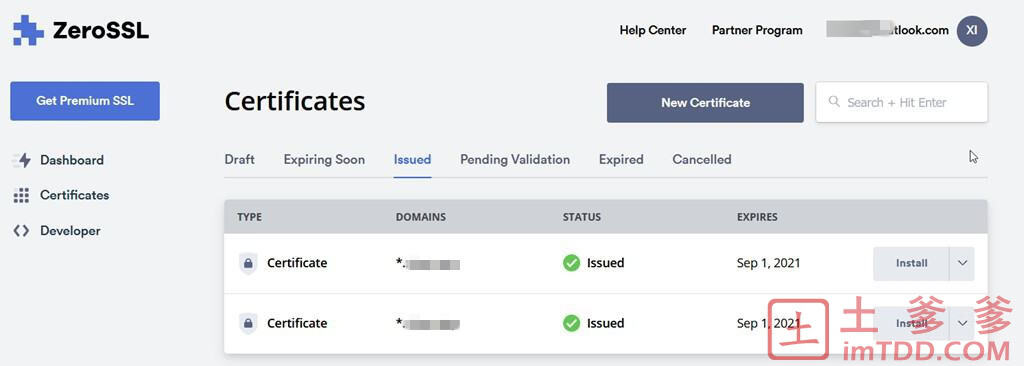The width and height of the screenshot is (1024, 366).
Task: Click the second row's green Issued checkmark
Action: point(571,324)
